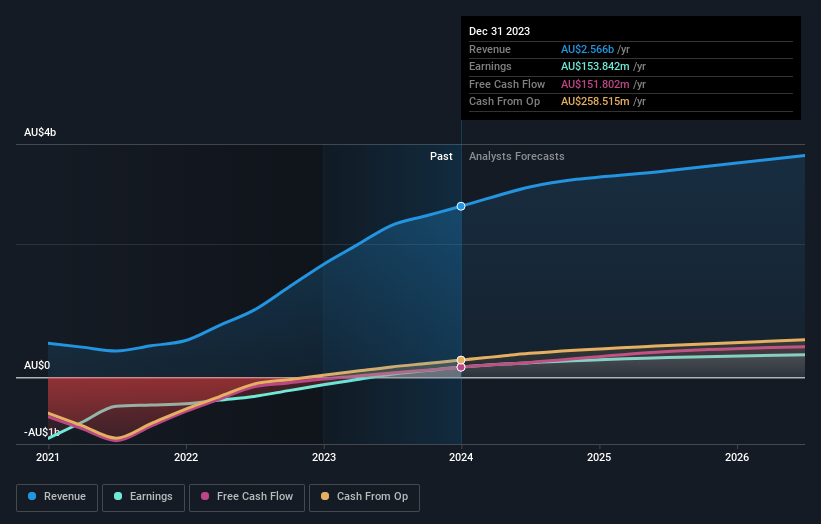The image size is (821, 524).
Task: Select the 2022 x-axis label
Action: pos(186,458)
